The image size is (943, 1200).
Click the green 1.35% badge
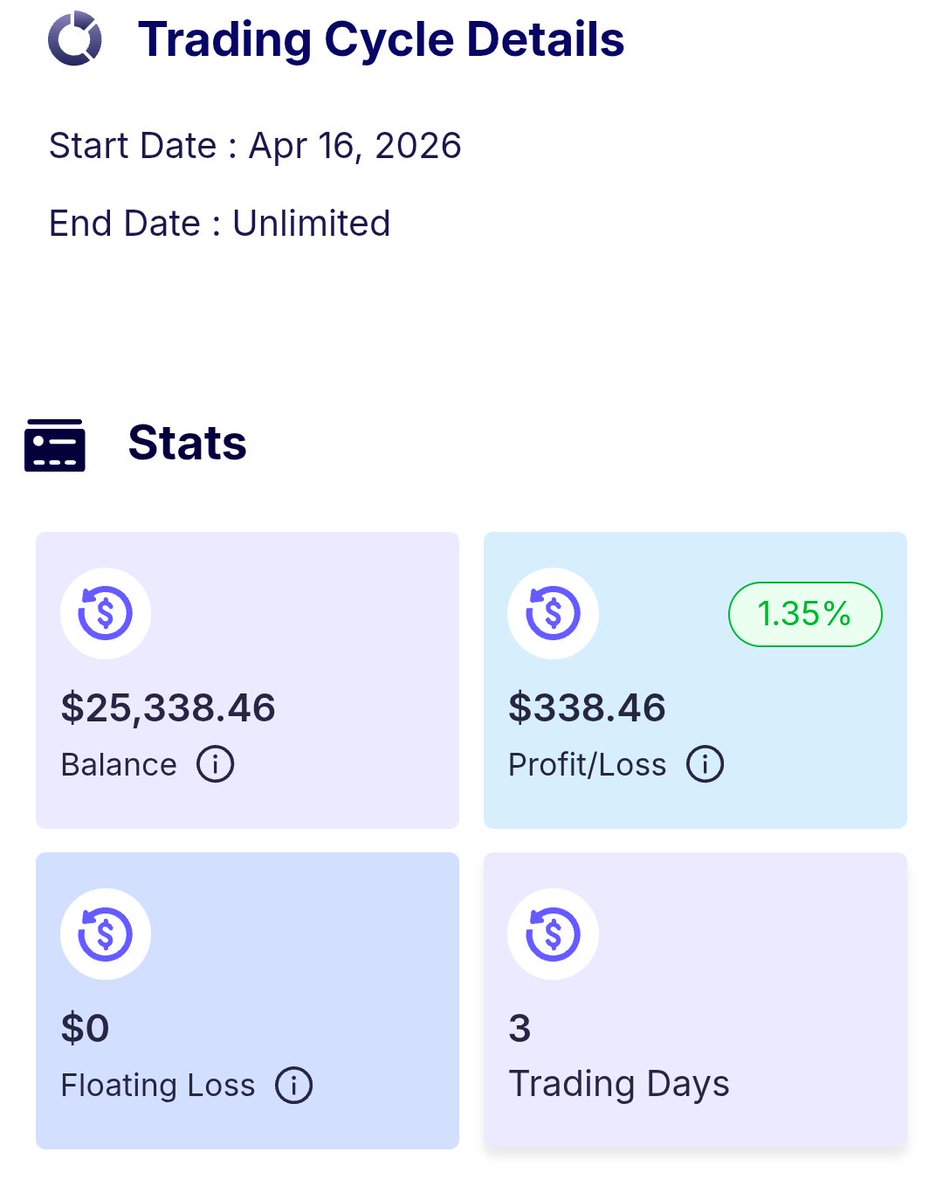(804, 614)
